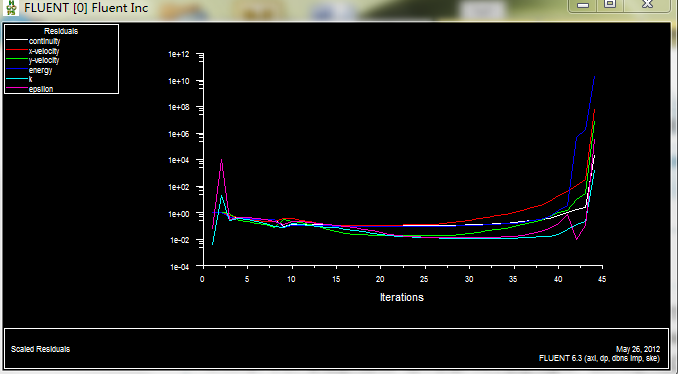
Task: Click the blue energy line sample in legend
Action: pos(16,69)
